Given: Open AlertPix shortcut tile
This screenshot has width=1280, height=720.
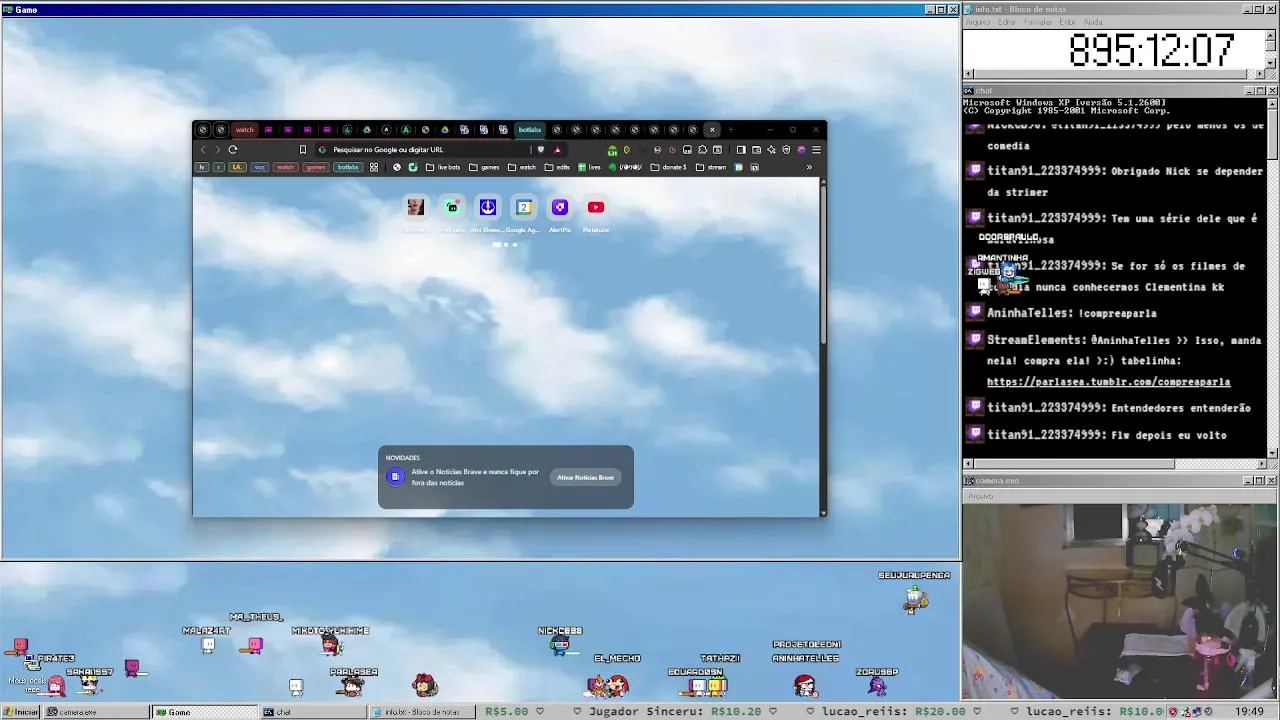Looking at the screenshot, I should 560,207.
